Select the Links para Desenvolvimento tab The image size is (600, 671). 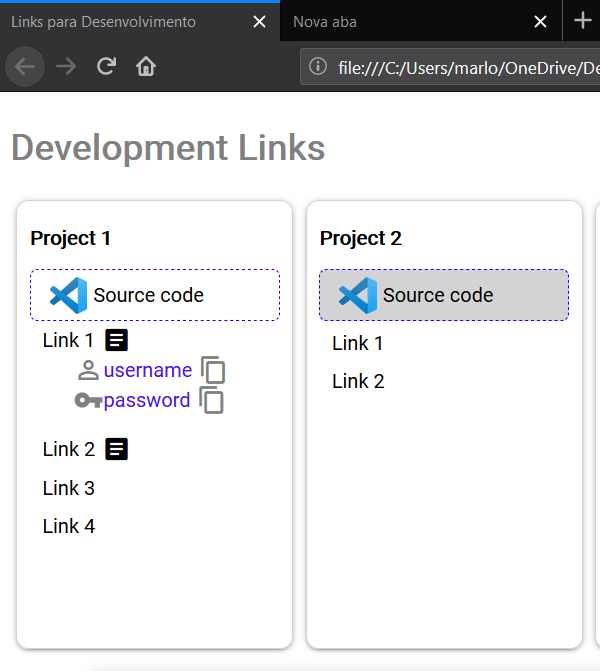pyautogui.click(x=140, y=21)
